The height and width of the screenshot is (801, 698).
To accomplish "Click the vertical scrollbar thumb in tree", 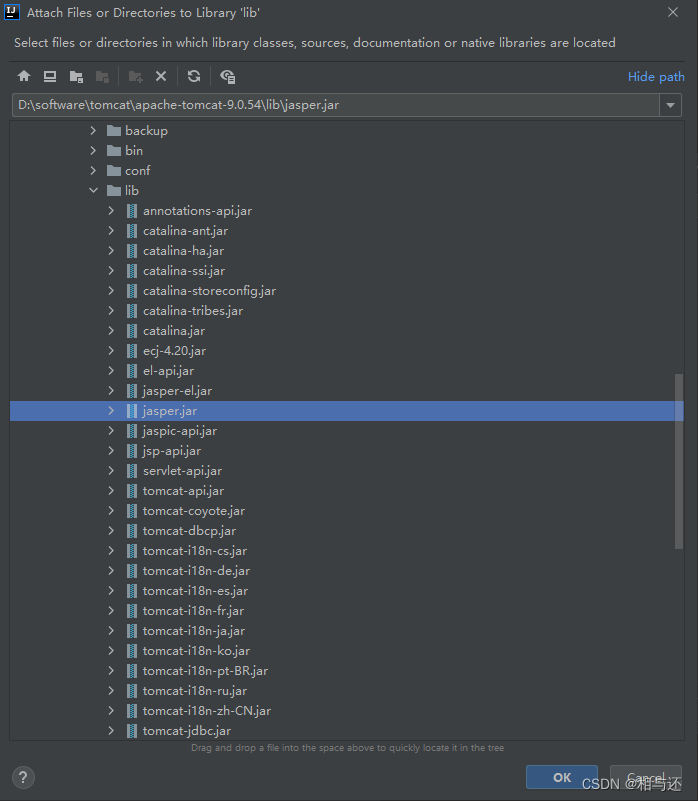I will pyautogui.click(x=679, y=461).
